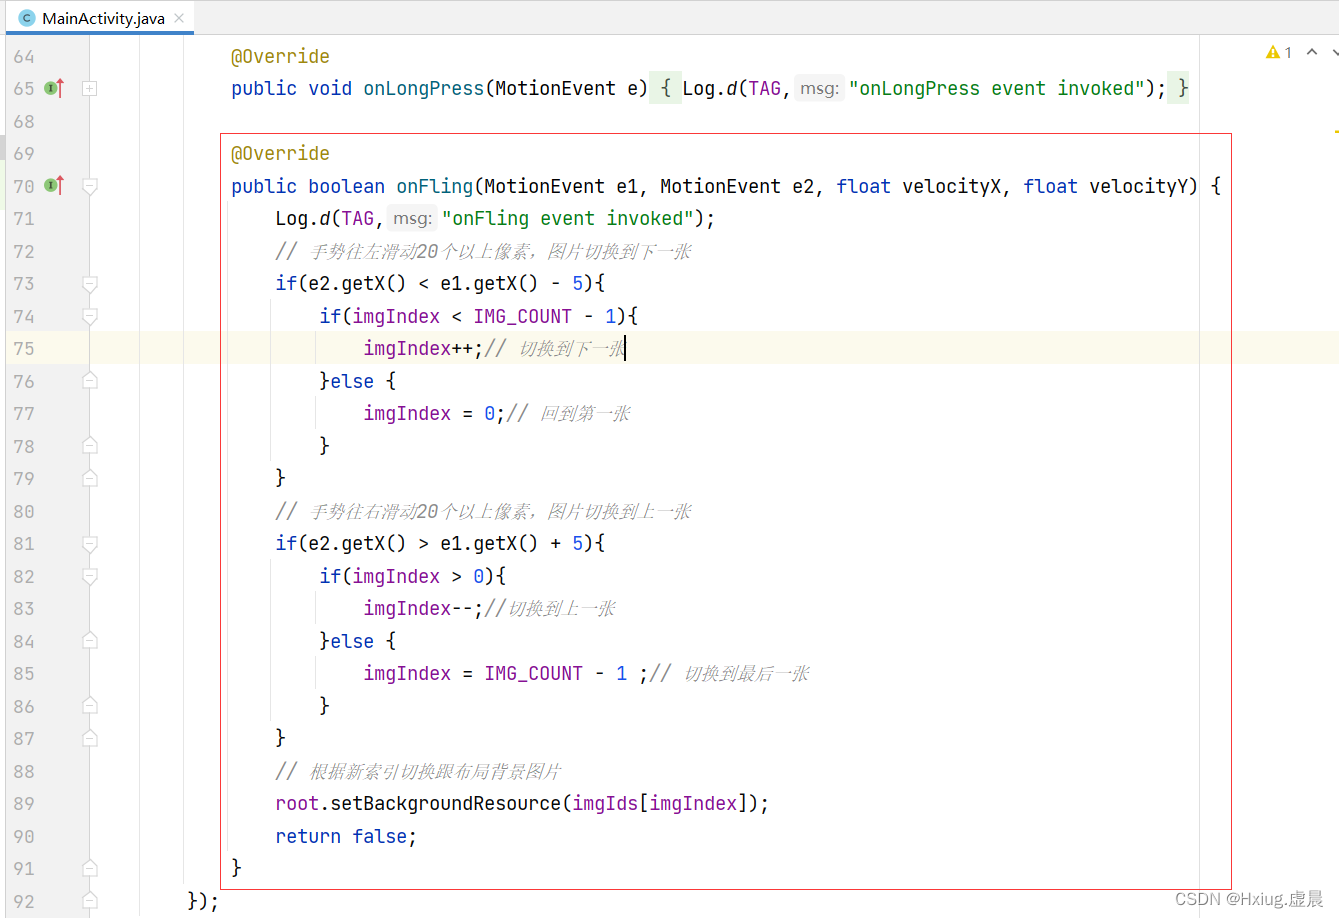Click line number 90 in the gutter
Image resolution: width=1339 pixels, height=918 pixels.
(24, 836)
